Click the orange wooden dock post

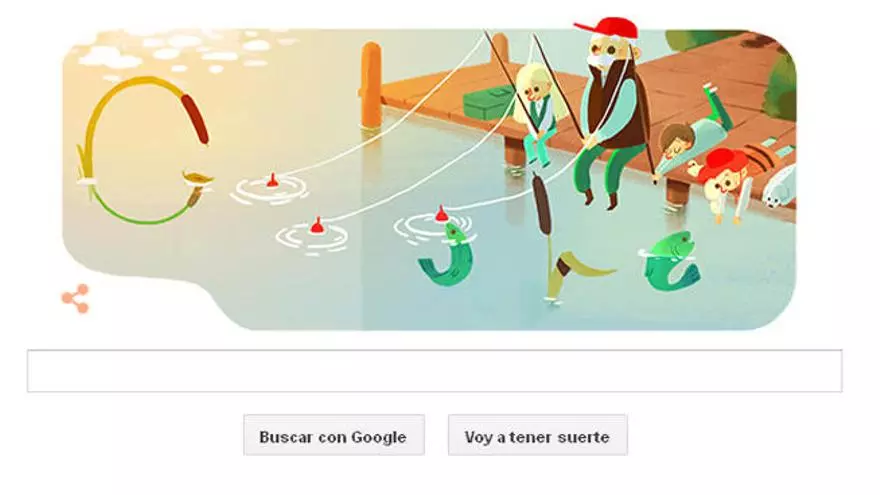[371, 85]
